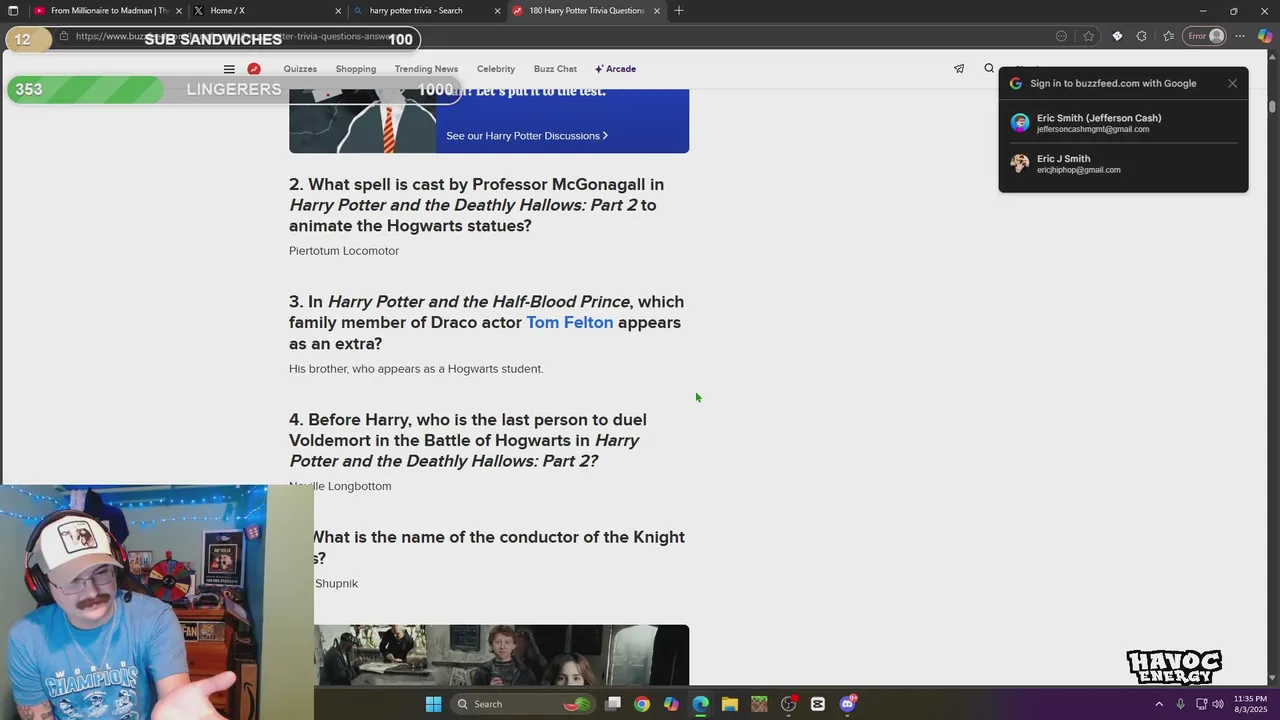
Task: Open the Shopping section
Action: point(356,69)
